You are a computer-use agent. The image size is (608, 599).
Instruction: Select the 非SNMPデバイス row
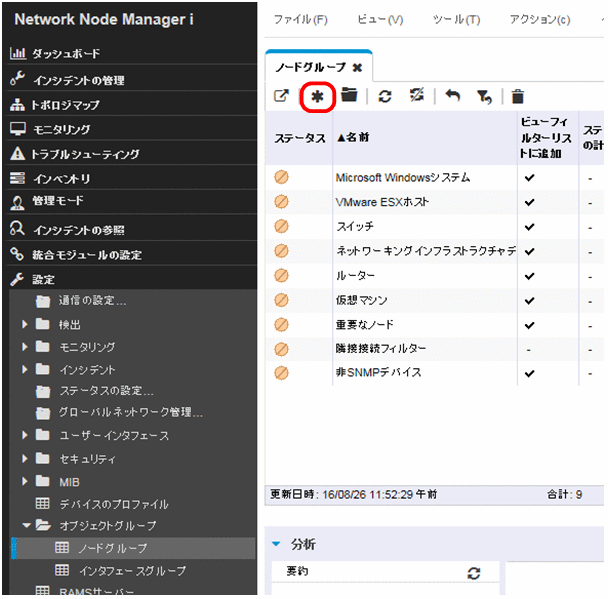coord(434,373)
